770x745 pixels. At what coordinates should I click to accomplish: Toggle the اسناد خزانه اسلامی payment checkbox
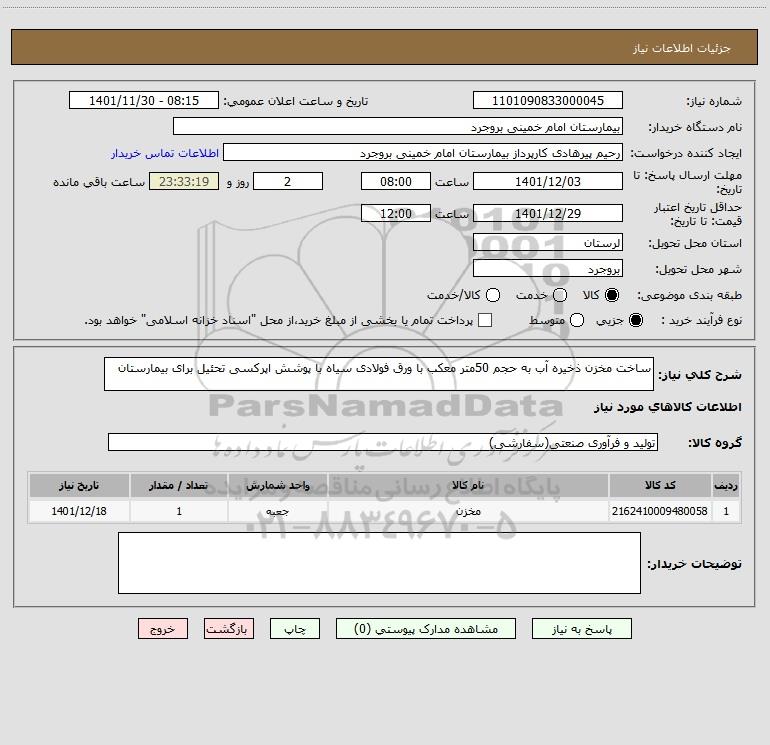point(485,320)
